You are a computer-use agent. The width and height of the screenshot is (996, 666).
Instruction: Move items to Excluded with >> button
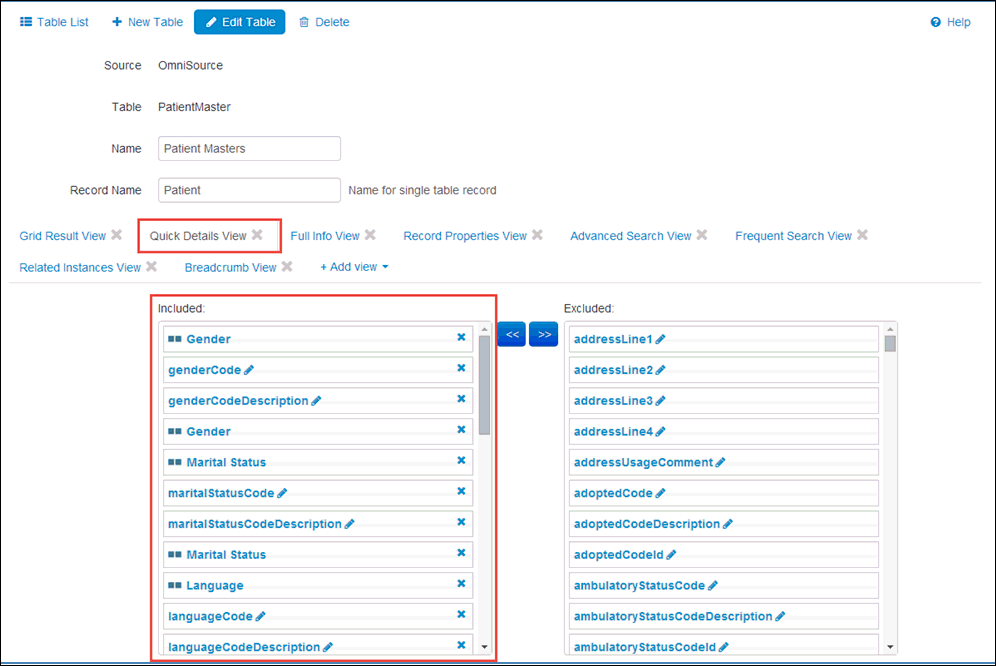(543, 334)
